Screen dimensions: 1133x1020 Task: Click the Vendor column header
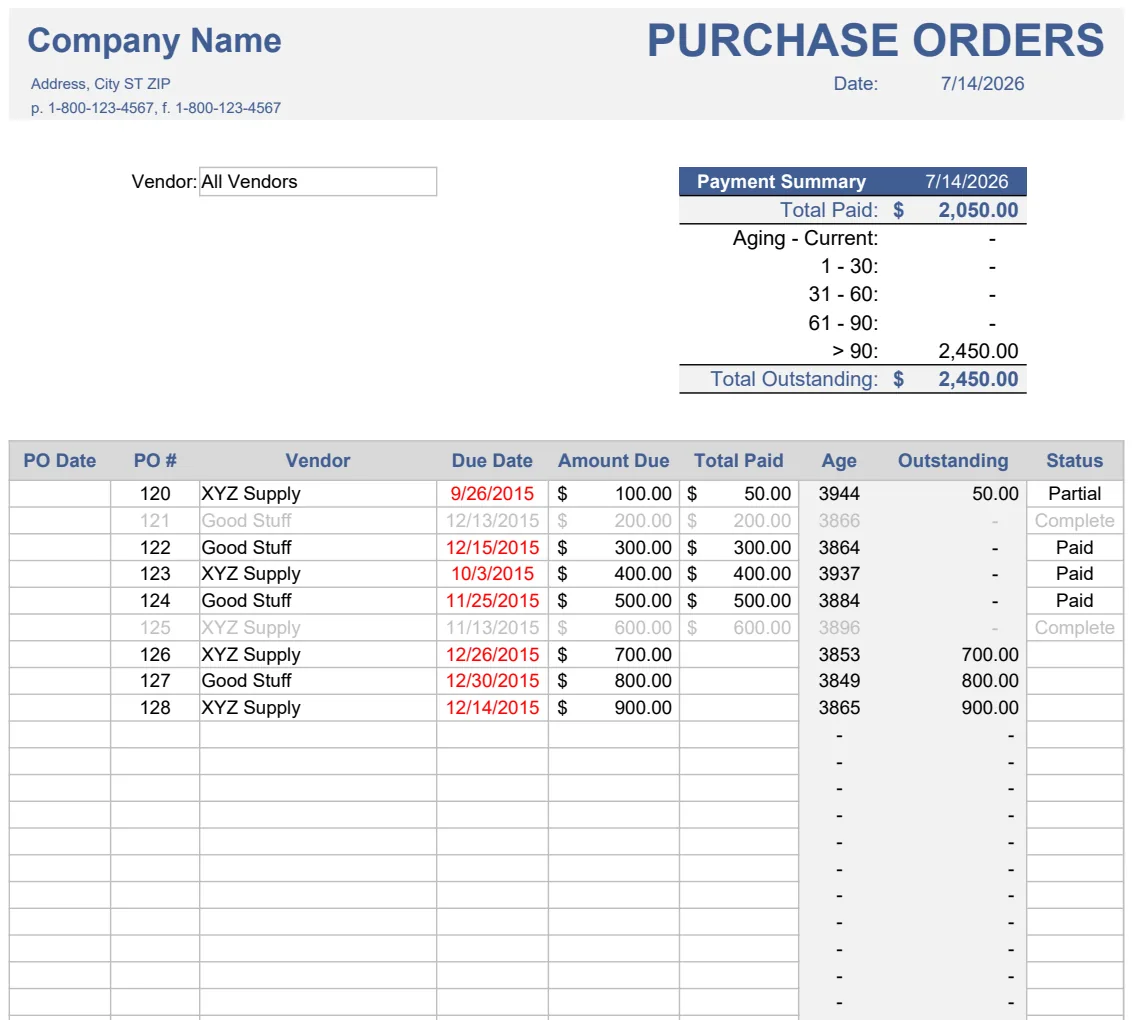[x=318, y=461]
